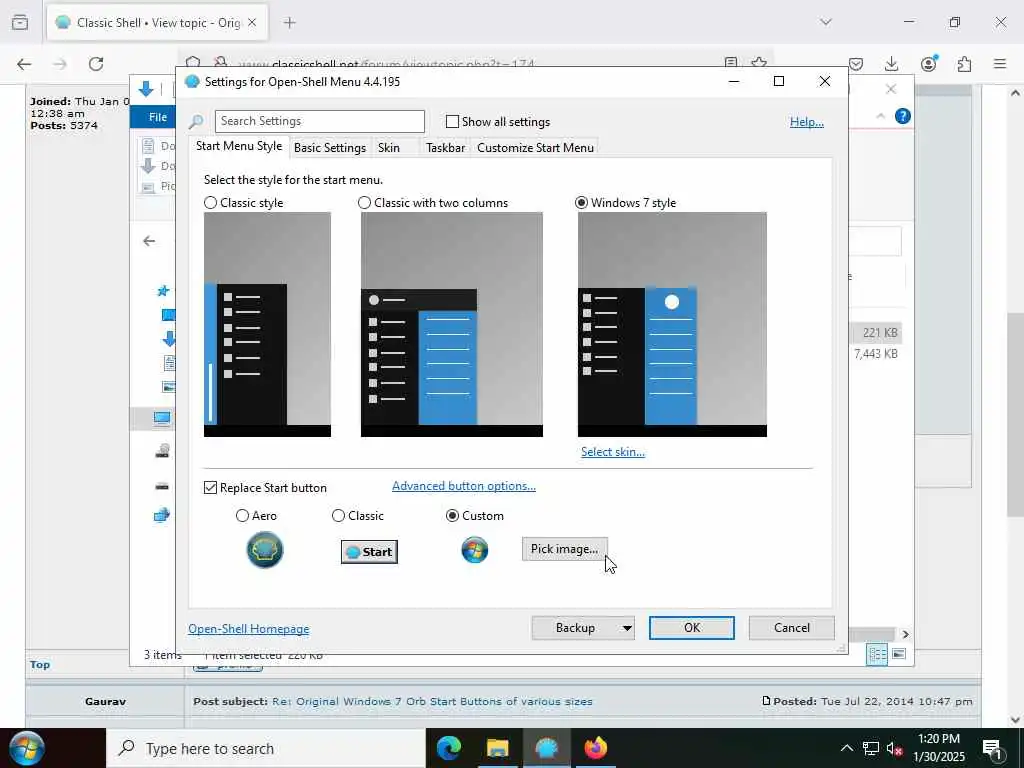Click the muted volume tray icon
The width and height of the screenshot is (1024, 768).
pyautogui.click(x=895, y=748)
